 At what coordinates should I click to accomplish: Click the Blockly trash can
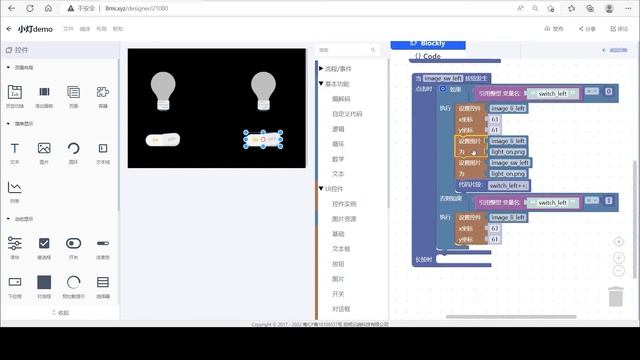coord(616,296)
